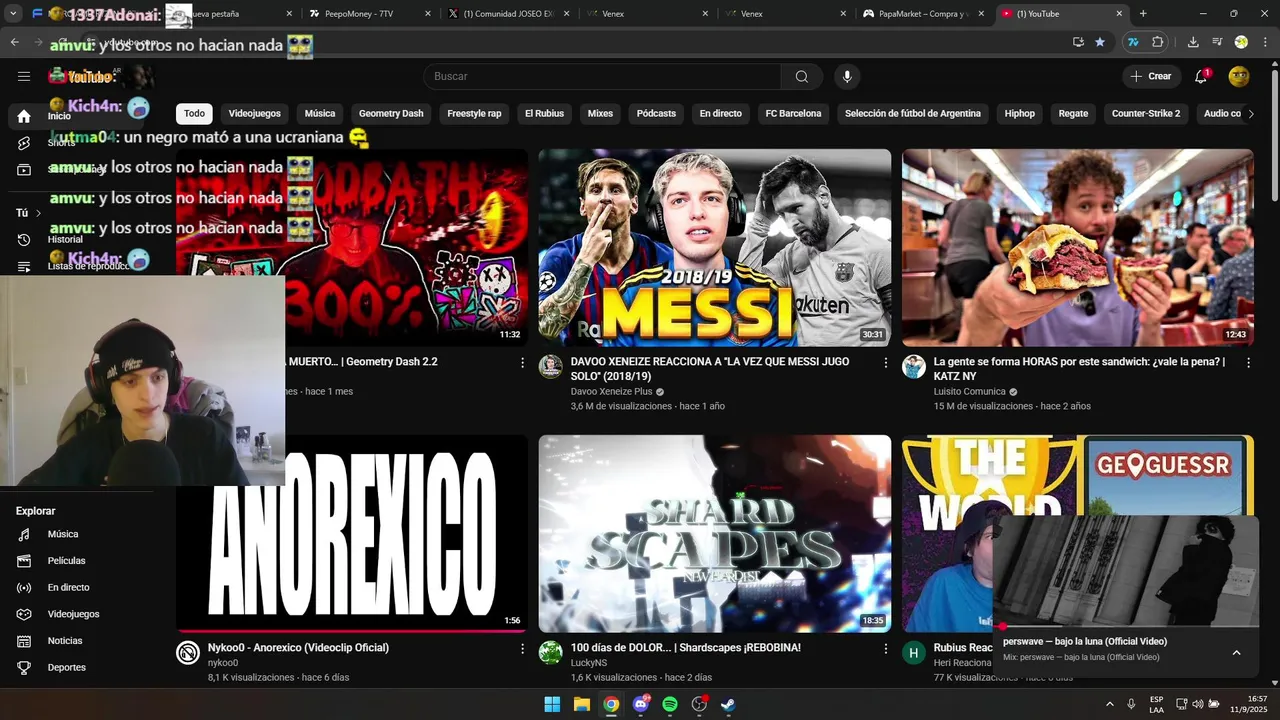Open the Katz sandwich video thumbnail
Screen dimensions: 1280x720
coord(1078,248)
